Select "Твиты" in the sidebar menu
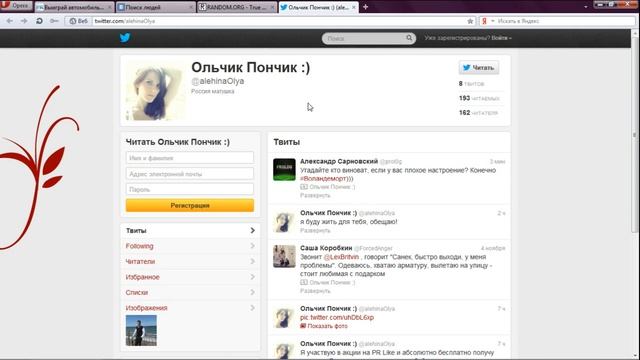This screenshot has width=640, height=360. click(190, 231)
